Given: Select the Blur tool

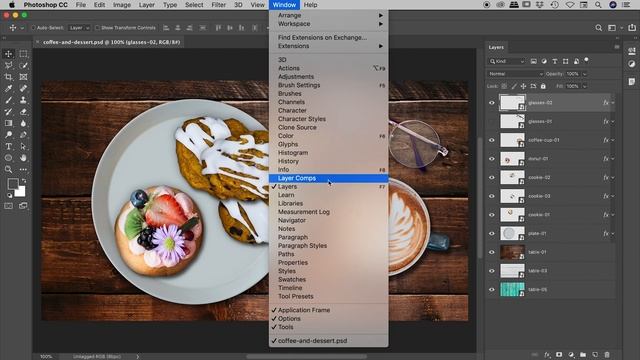Looking at the screenshot, I should click(x=23, y=123).
